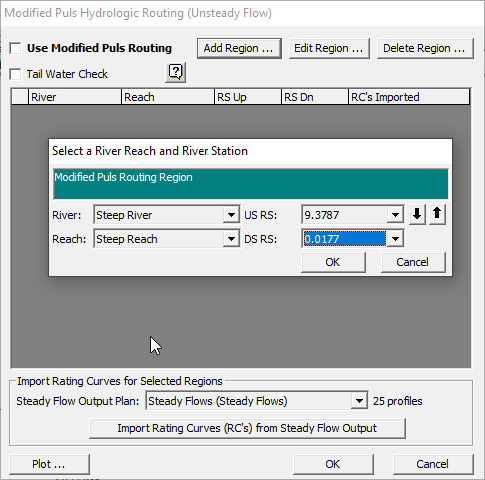Expand the River dropdown showing Steep River
Screen dimensions: 485x480
pyautogui.click(x=231, y=215)
